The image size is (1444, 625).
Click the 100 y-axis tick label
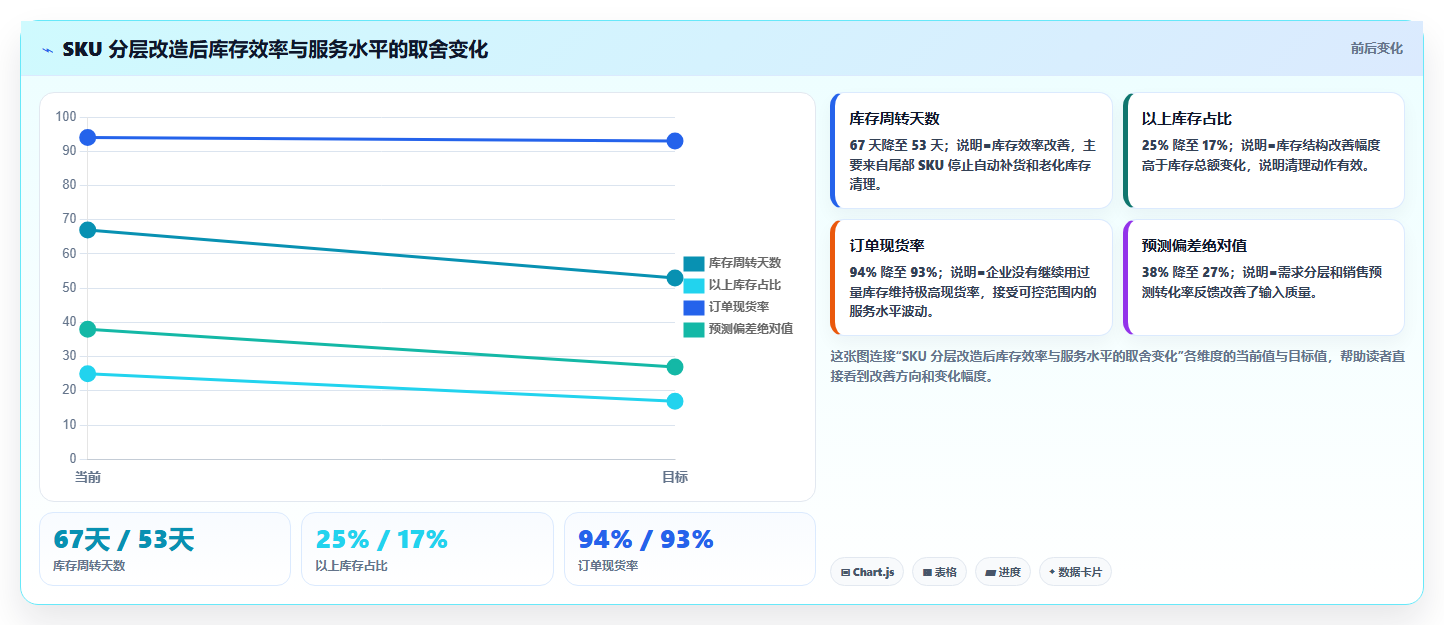click(x=66, y=117)
